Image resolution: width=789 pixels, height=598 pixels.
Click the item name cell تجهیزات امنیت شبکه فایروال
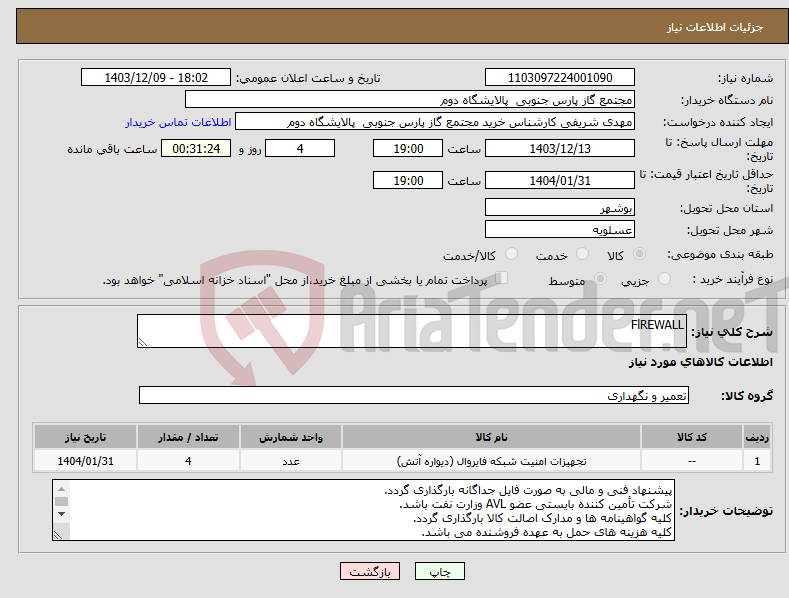coord(491,461)
